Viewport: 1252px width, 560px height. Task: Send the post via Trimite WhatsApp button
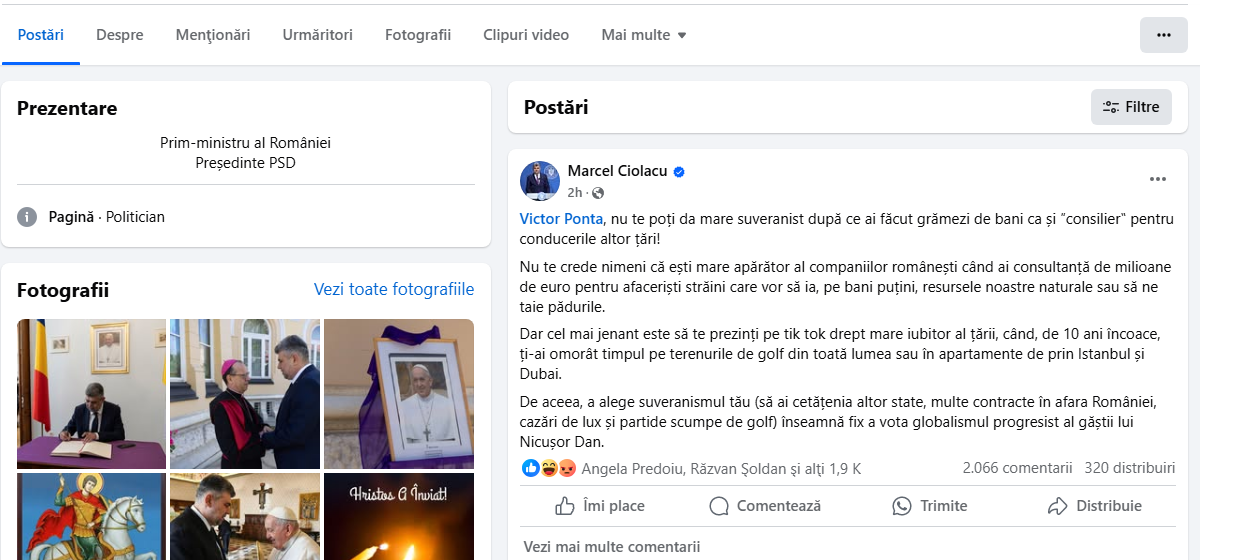(930, 506)
